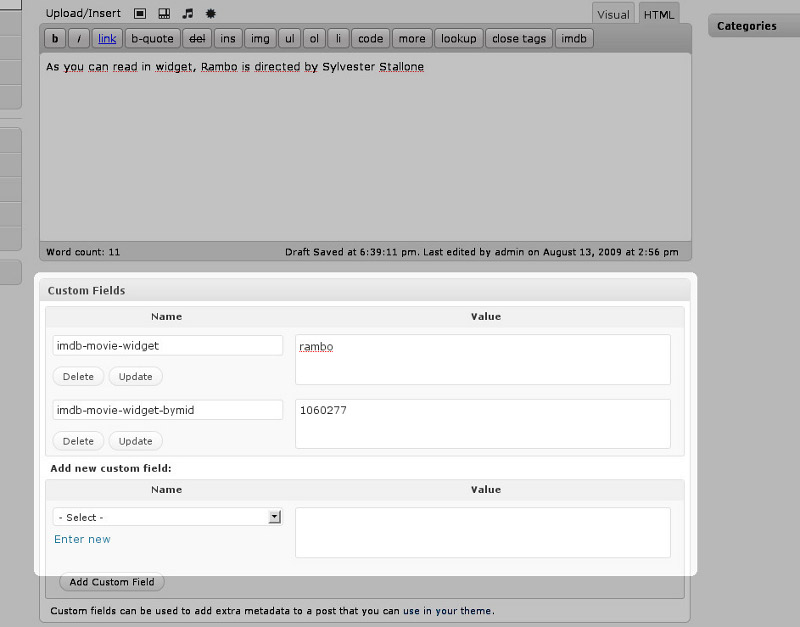Click inside the post content text area
Viewport: 800px width, 627px height.
[x=365, y=148]
